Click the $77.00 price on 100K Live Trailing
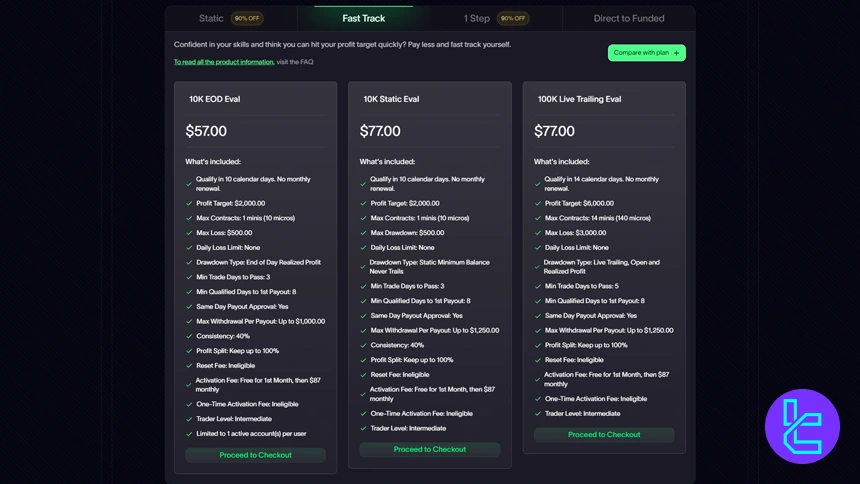 (555, 131)
